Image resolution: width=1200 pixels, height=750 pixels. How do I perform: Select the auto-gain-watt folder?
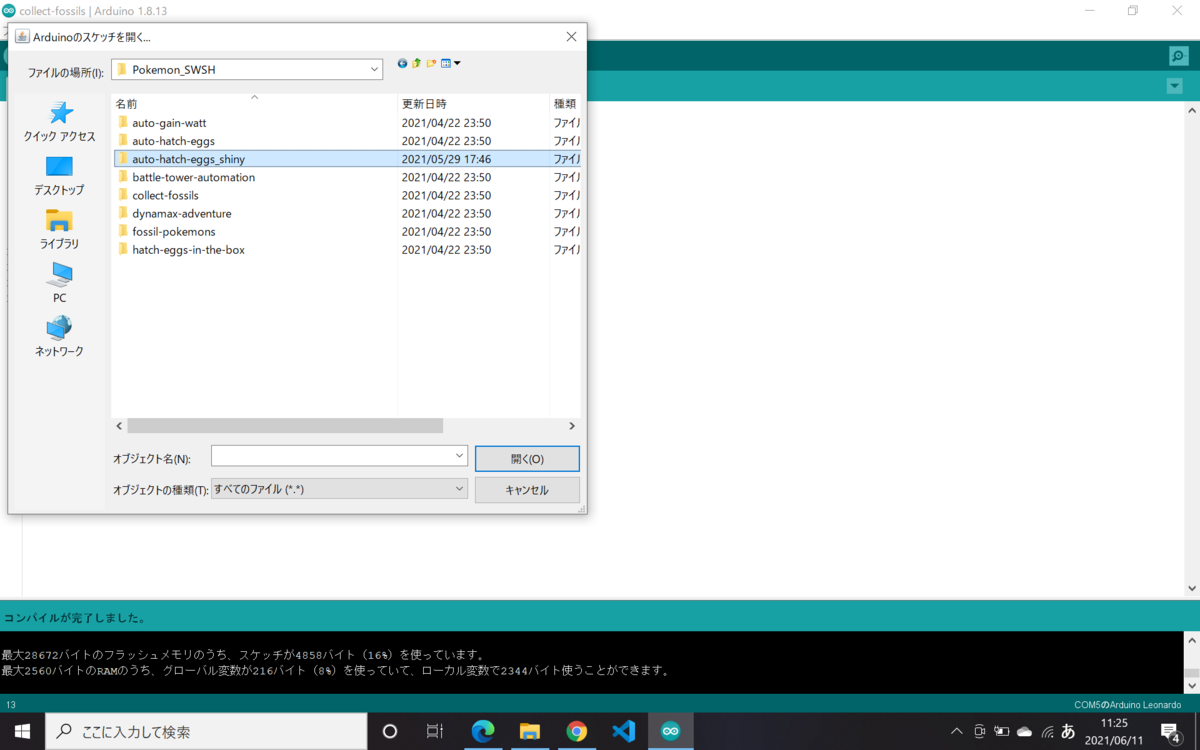click(x=168, y=123)
